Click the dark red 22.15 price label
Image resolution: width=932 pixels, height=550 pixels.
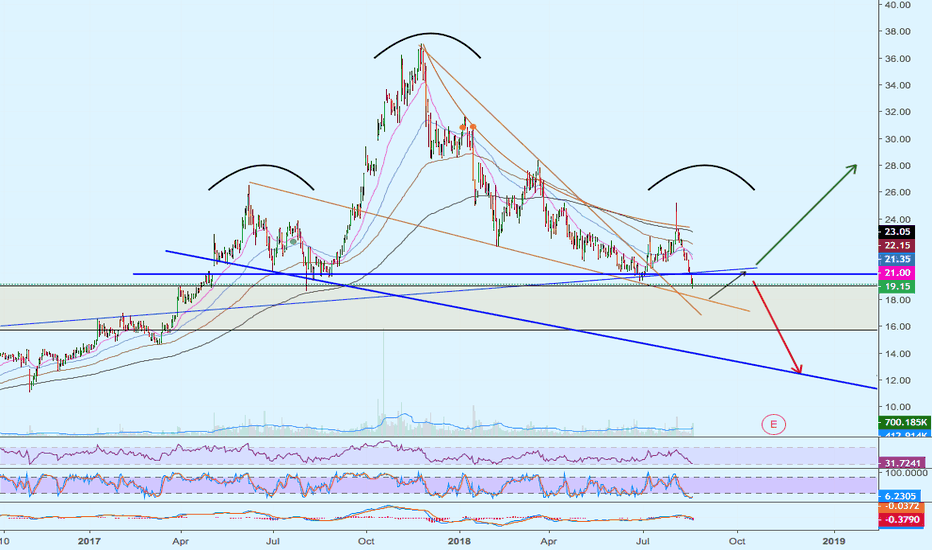point(897,246)
